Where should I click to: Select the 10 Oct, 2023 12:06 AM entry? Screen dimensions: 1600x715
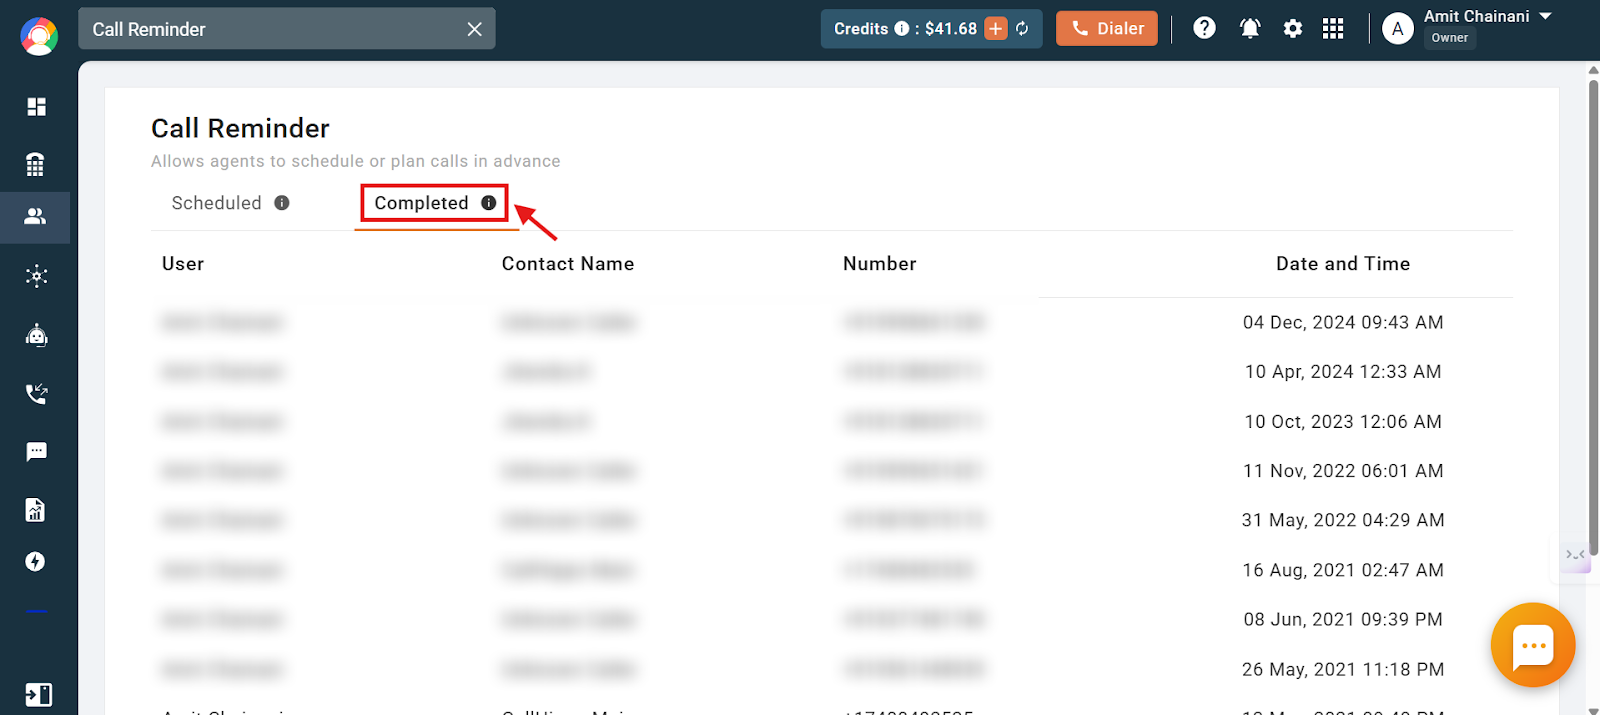(x=1343, y=421)
